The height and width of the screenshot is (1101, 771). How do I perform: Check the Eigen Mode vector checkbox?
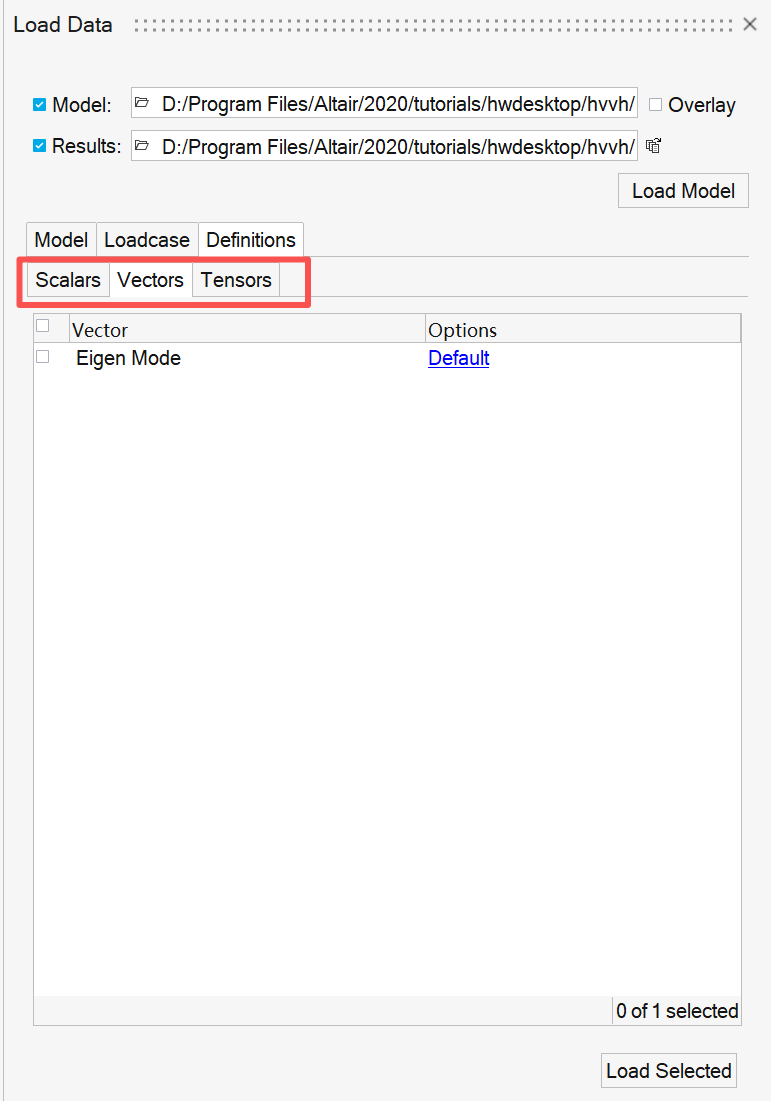tap(43, 357)
